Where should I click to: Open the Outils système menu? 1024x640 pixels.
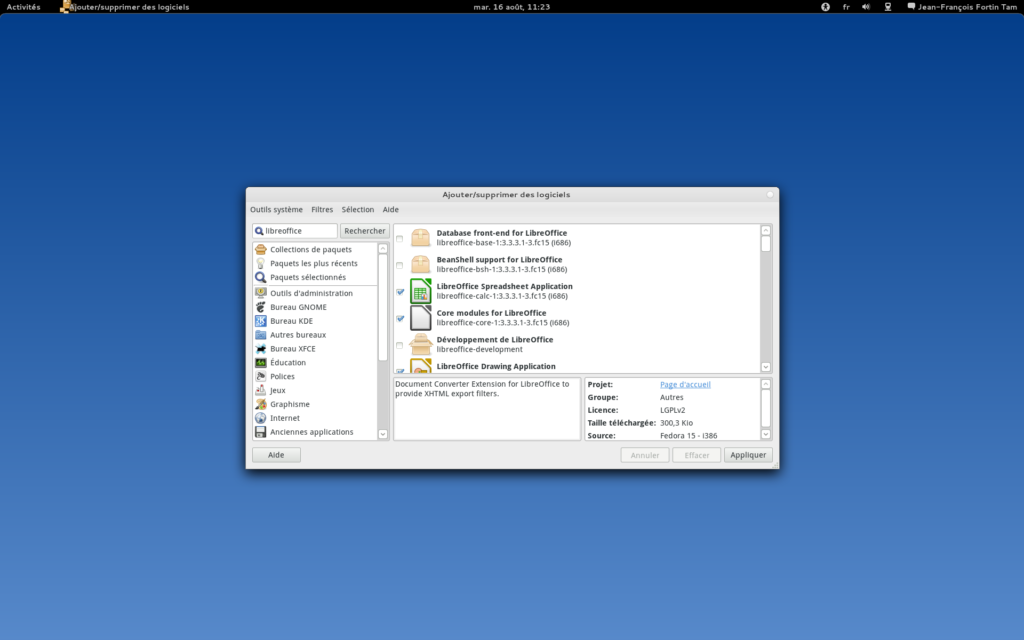point(276,210)
